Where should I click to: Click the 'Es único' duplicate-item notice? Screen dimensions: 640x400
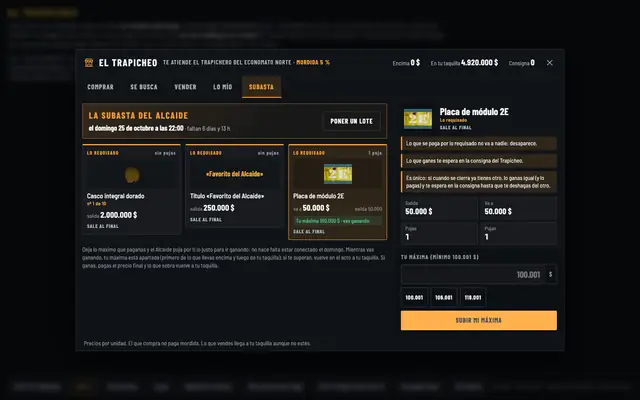point(479,182)
